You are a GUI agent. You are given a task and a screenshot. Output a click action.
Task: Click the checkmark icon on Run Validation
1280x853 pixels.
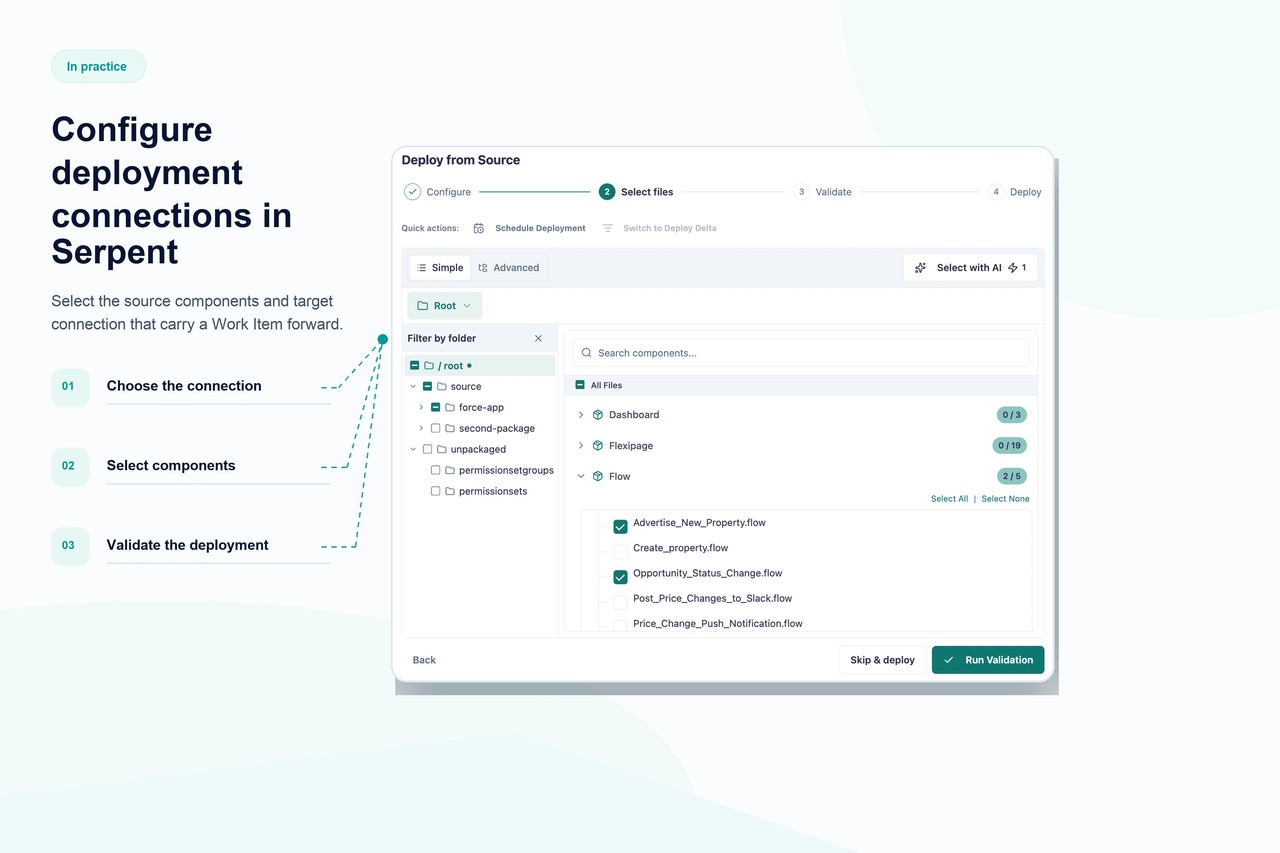click(949, 660)
